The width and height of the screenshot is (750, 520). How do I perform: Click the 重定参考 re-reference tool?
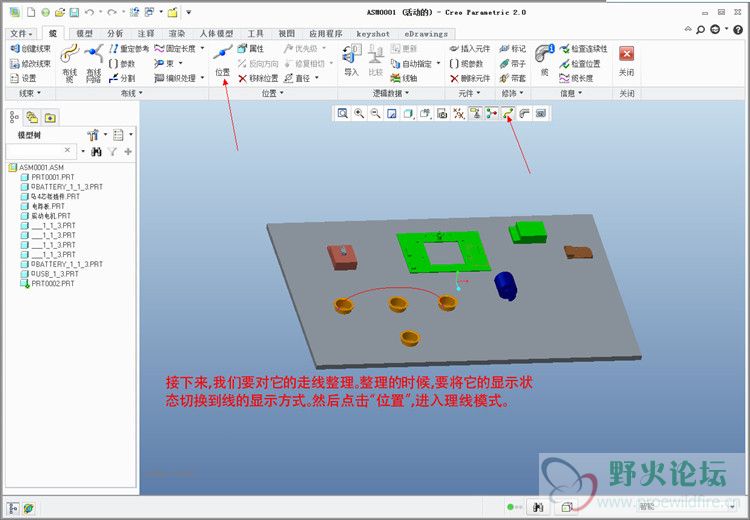[x=129, y=48]
